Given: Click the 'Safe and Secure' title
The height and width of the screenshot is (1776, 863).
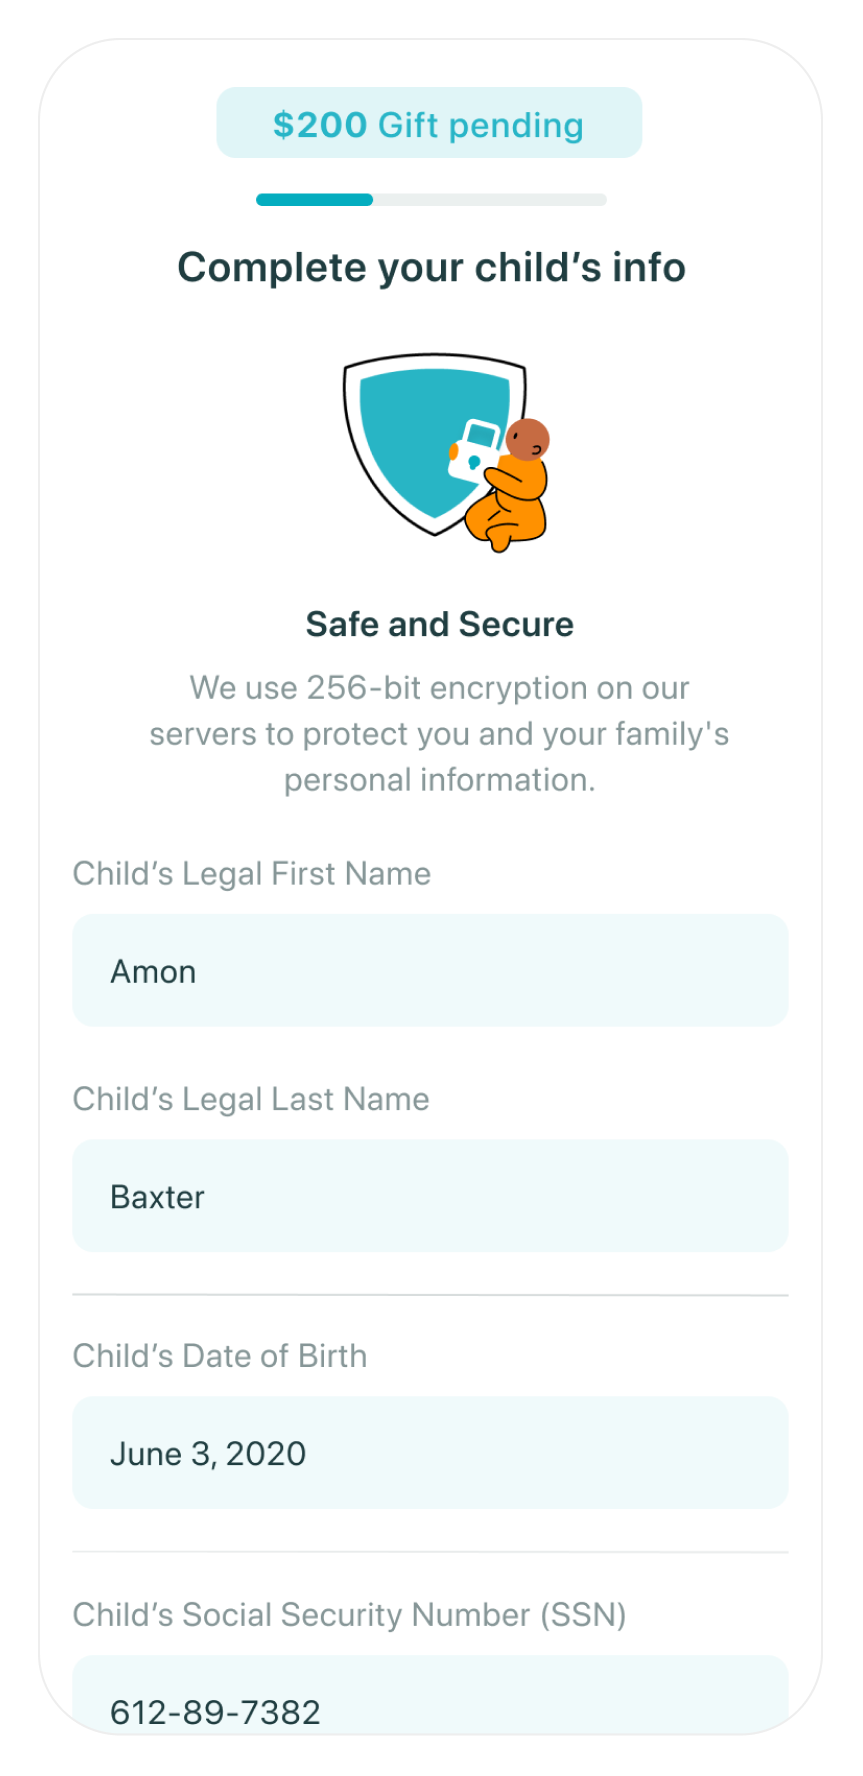Looking at the screenshot, I should tap(439, 624).
